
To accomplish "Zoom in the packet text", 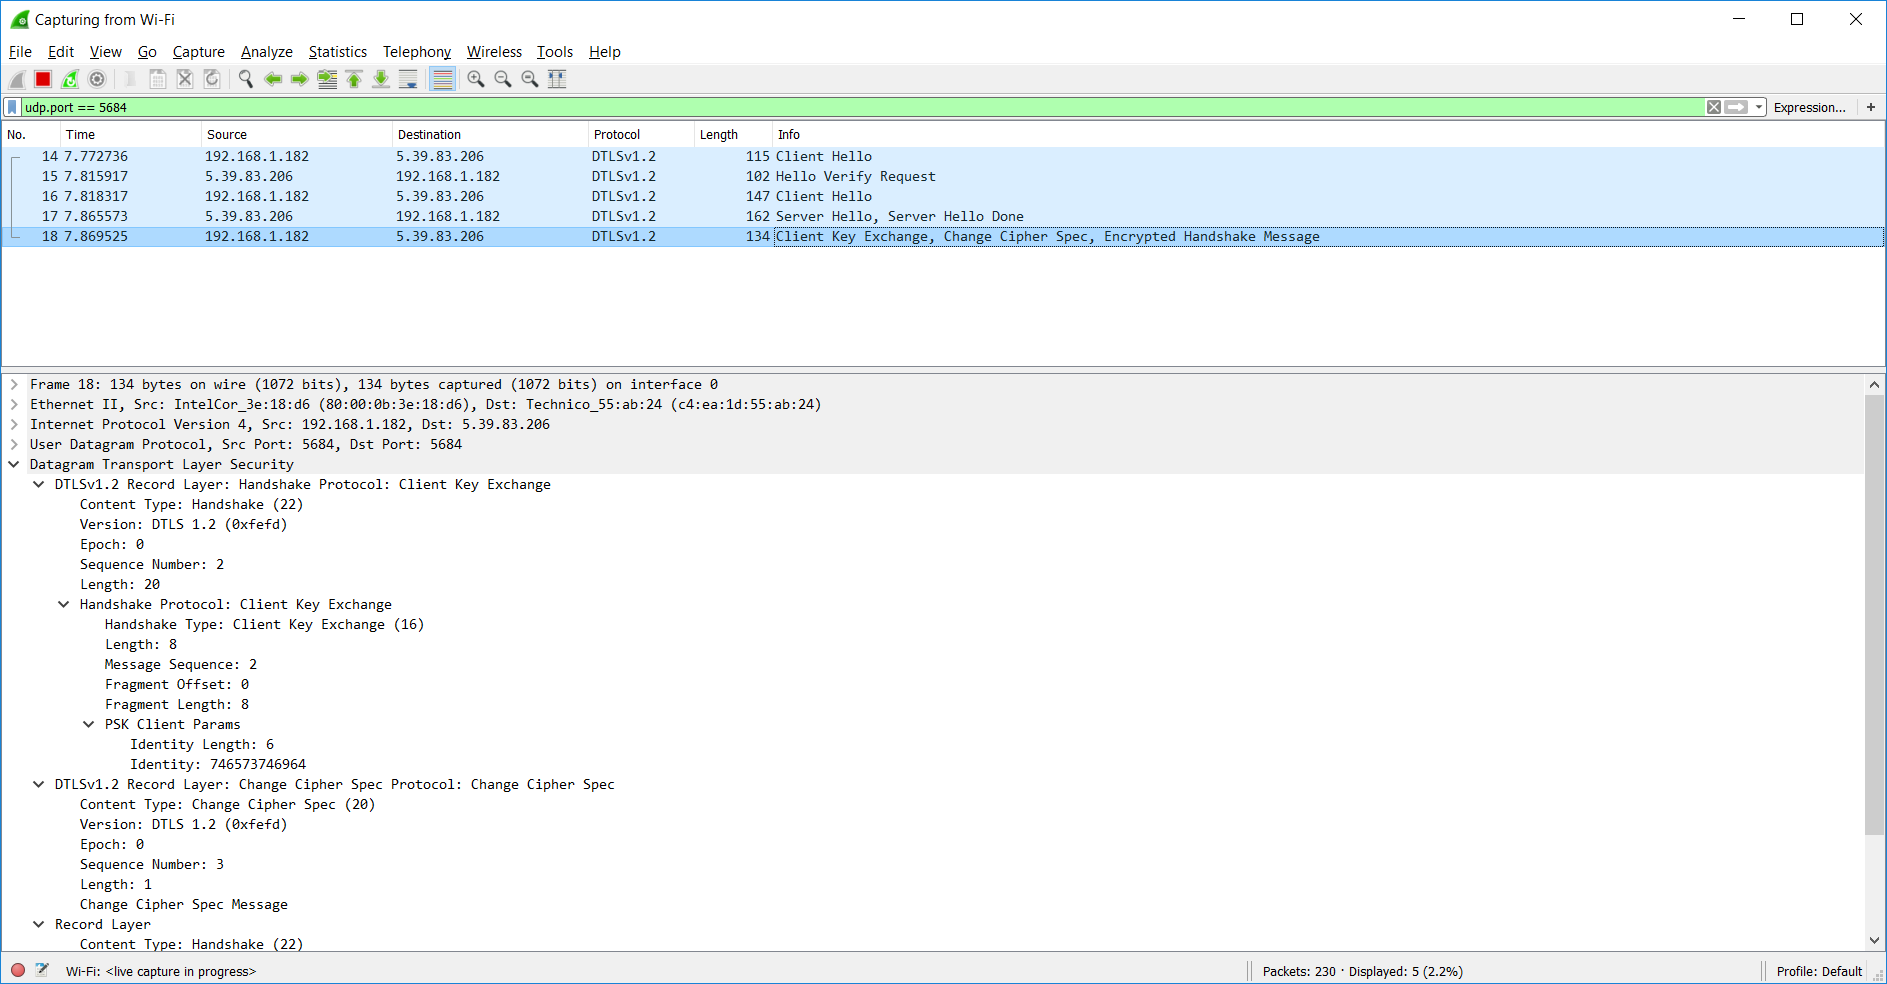I will (x=476, y=79).
